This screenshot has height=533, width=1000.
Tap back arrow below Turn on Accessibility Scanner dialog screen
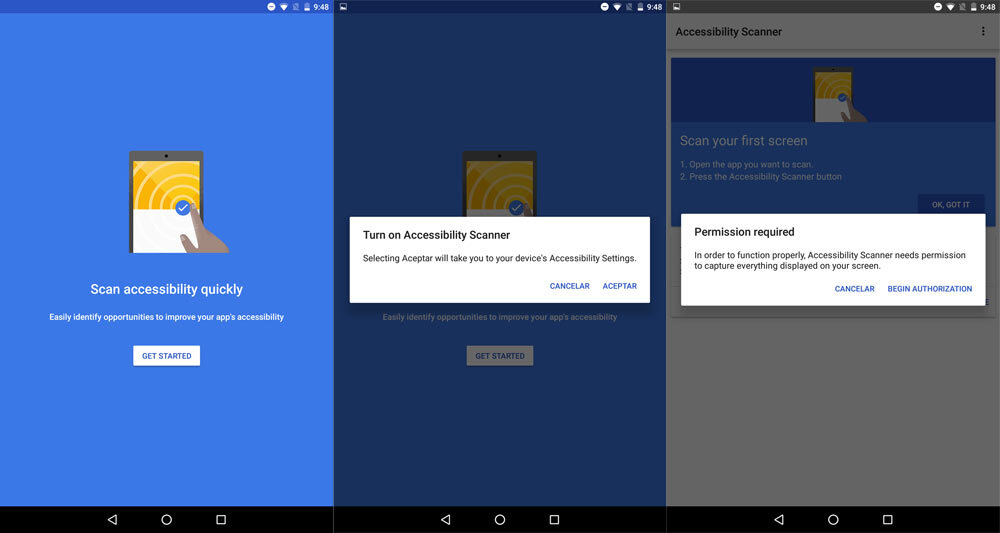pyautogui.click(x=445, y=520)
